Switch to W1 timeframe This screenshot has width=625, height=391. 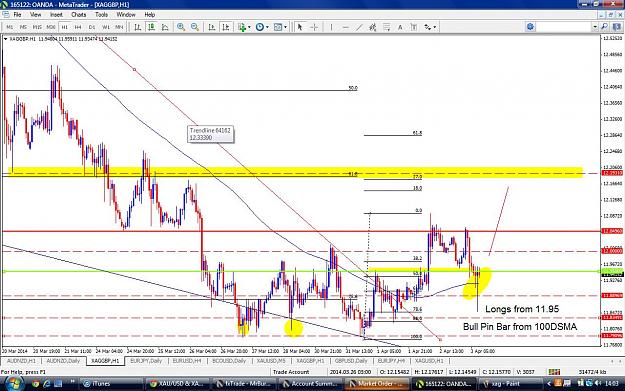click(x=106, y=27)
